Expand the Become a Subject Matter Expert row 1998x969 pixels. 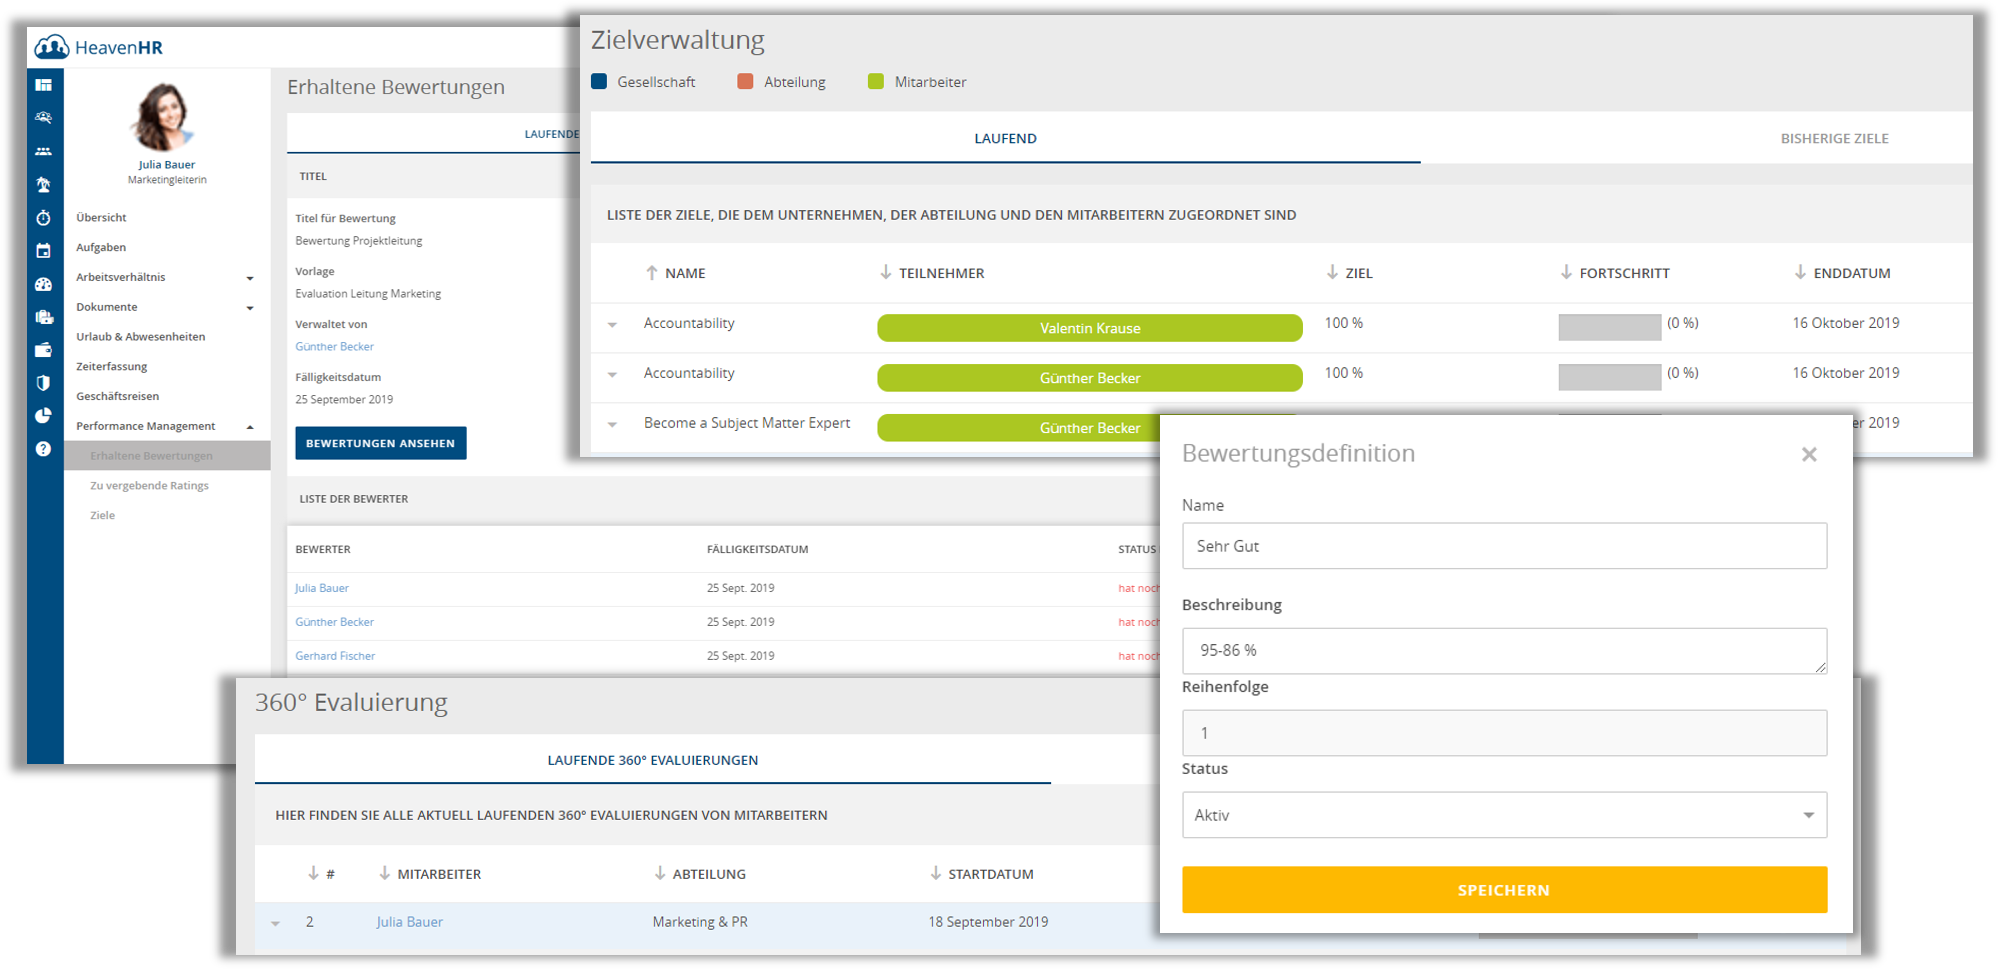612,425
